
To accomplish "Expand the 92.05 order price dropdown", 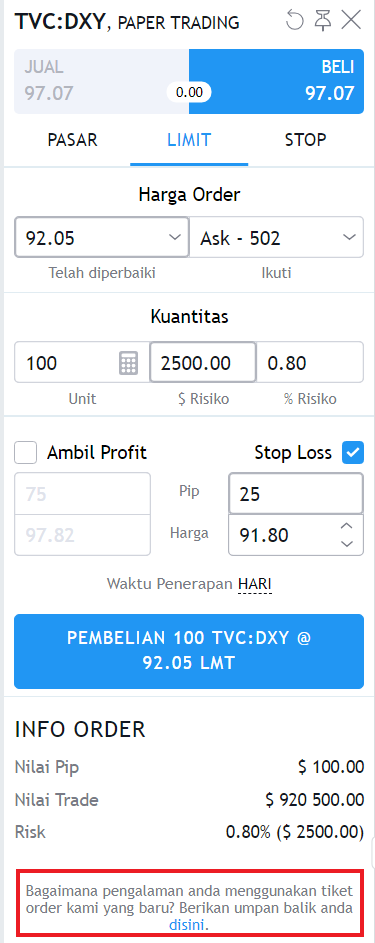I will tap(102, 238).
